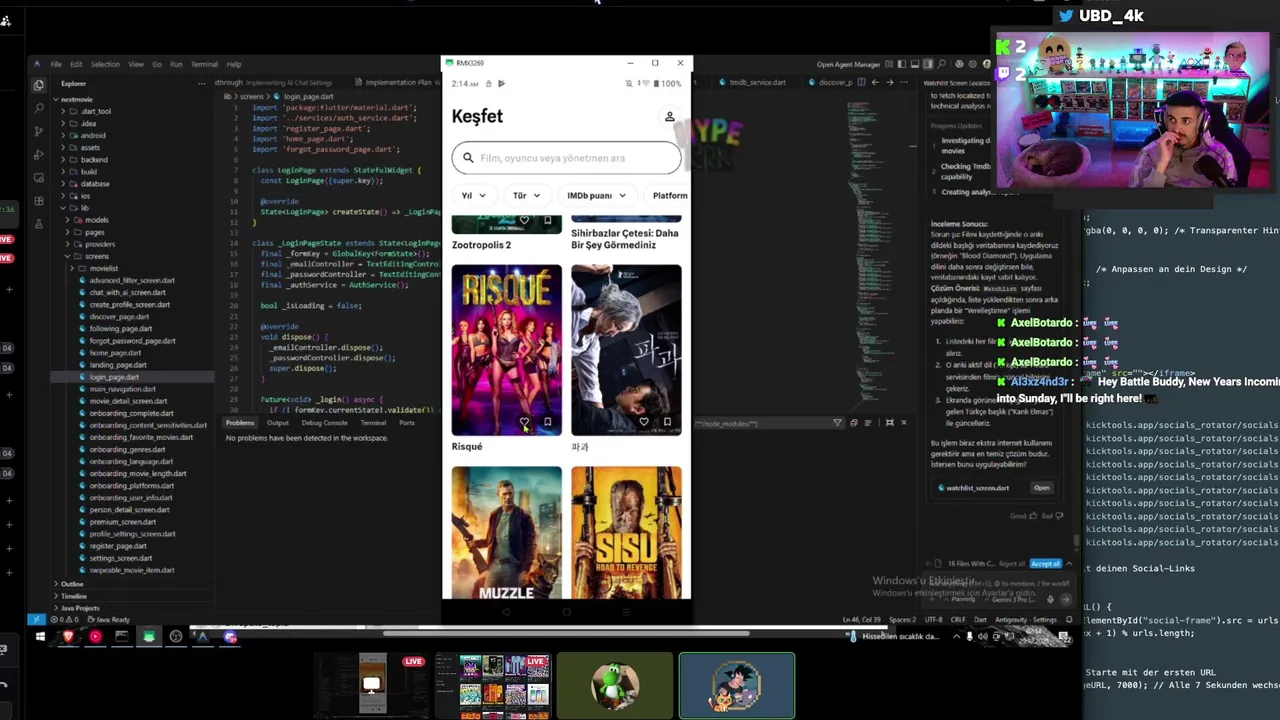Close the bottom panel with X icon
This screenshot has width=1280, height=720.
click(903, 423)
